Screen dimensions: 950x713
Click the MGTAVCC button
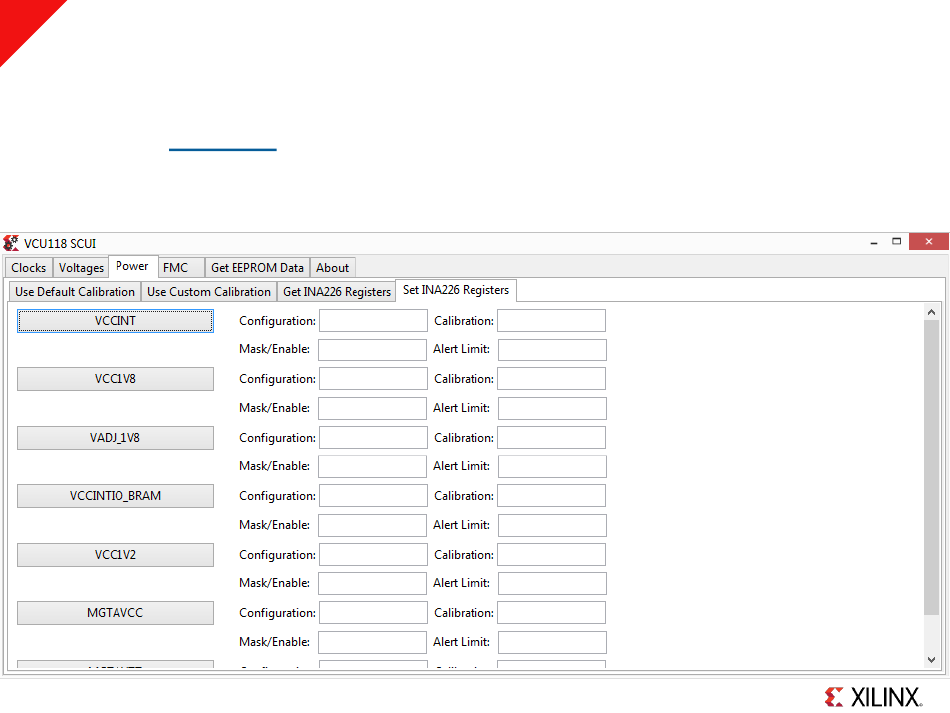[x=115, y=612]
